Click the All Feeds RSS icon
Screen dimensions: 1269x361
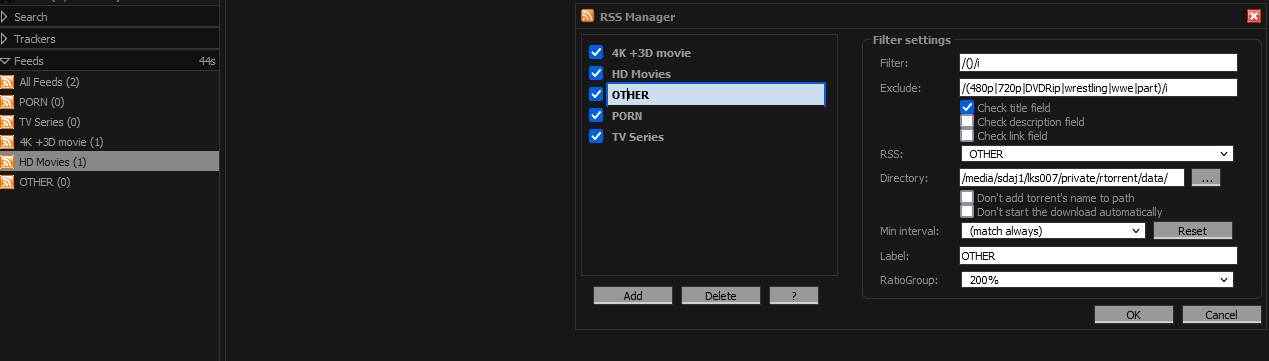7,82
